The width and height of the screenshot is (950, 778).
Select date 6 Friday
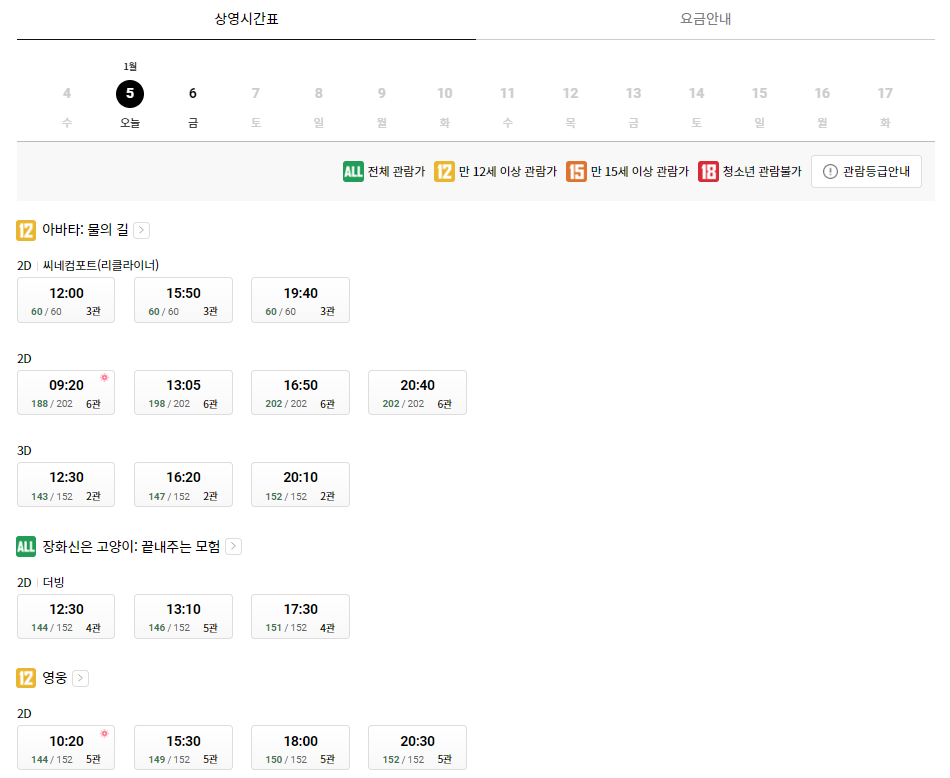click(x=192, y=93)
